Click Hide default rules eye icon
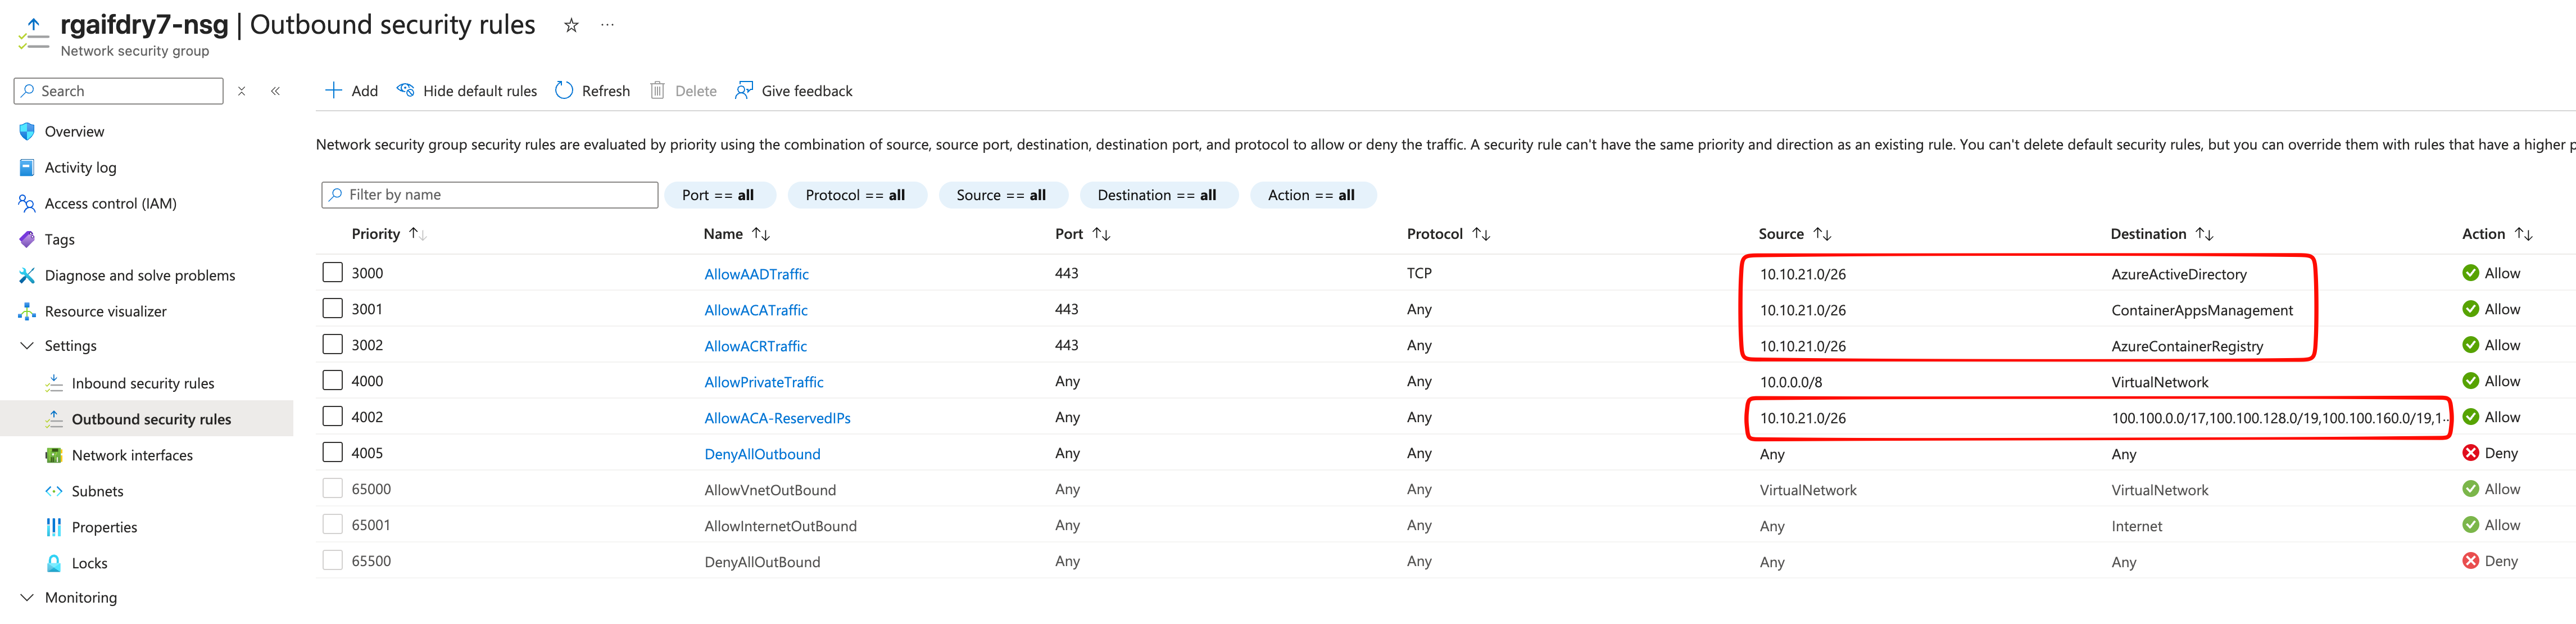2576x624 pixels. [x=405, y=91]
